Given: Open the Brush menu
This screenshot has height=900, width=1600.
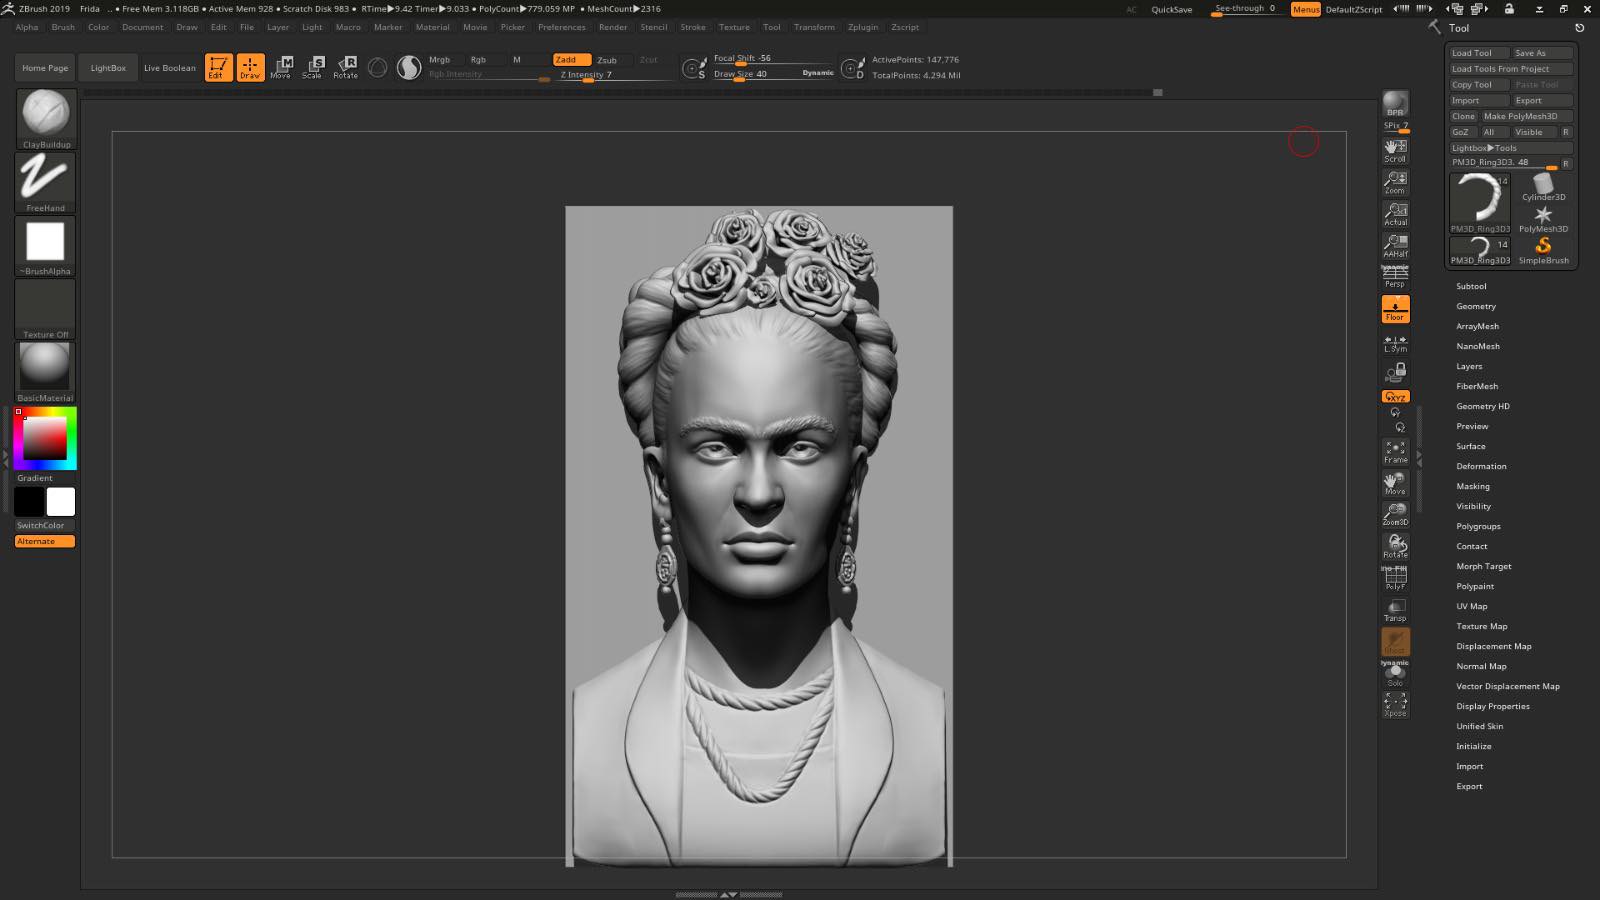Looking at the screenshot, I should point(63,27).
